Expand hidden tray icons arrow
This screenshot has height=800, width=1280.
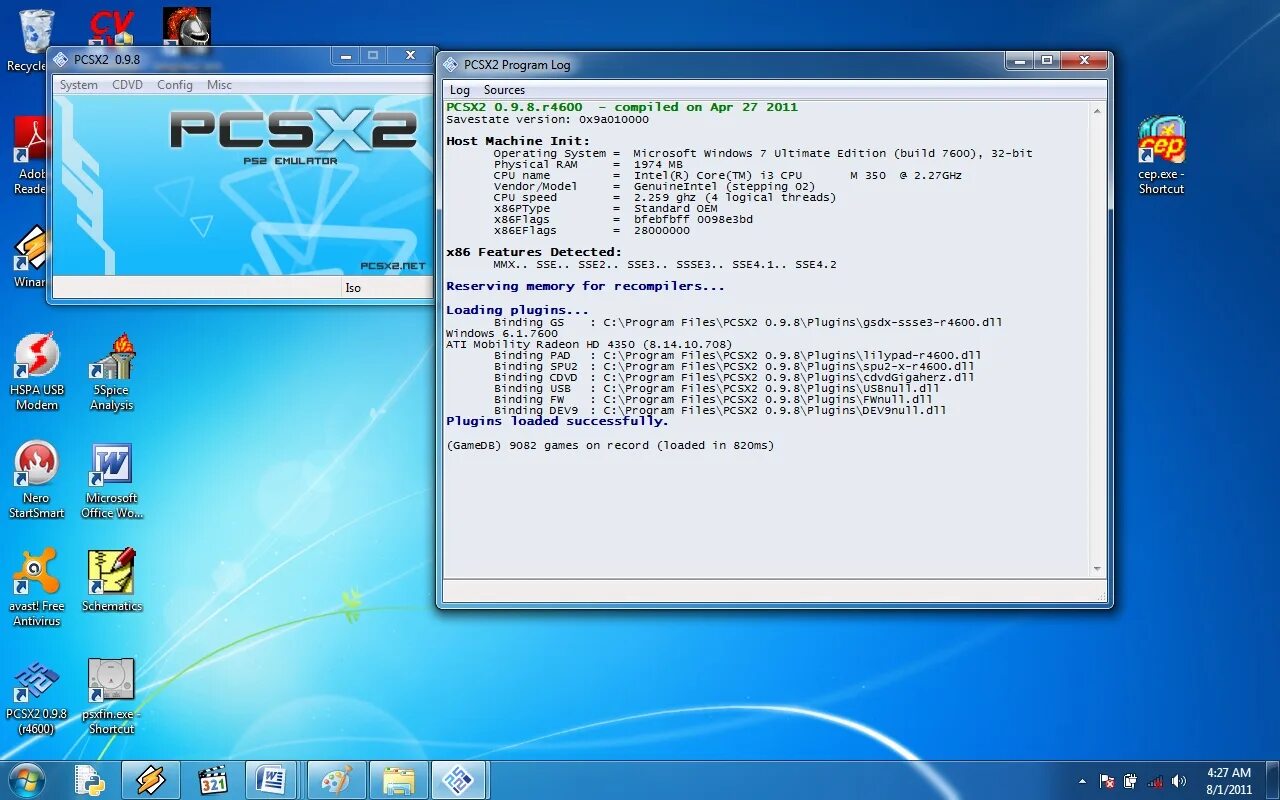[1082, 781]
